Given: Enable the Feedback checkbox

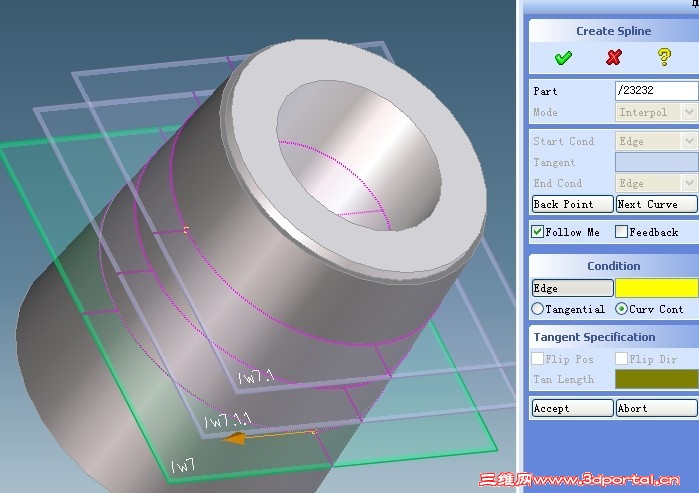Looking at the screenshot, I should (621, 232).
